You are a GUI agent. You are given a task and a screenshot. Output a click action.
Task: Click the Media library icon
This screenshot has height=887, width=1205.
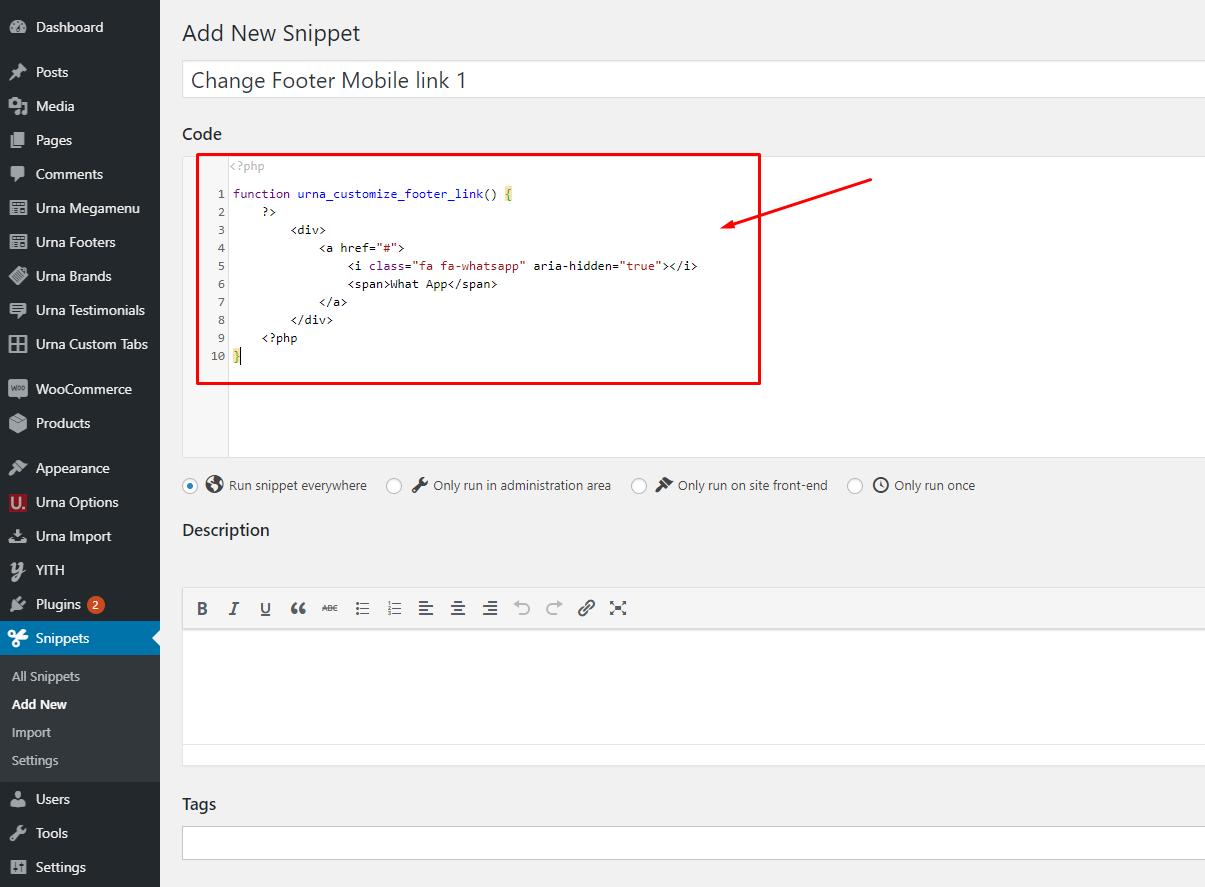point(18,106)
